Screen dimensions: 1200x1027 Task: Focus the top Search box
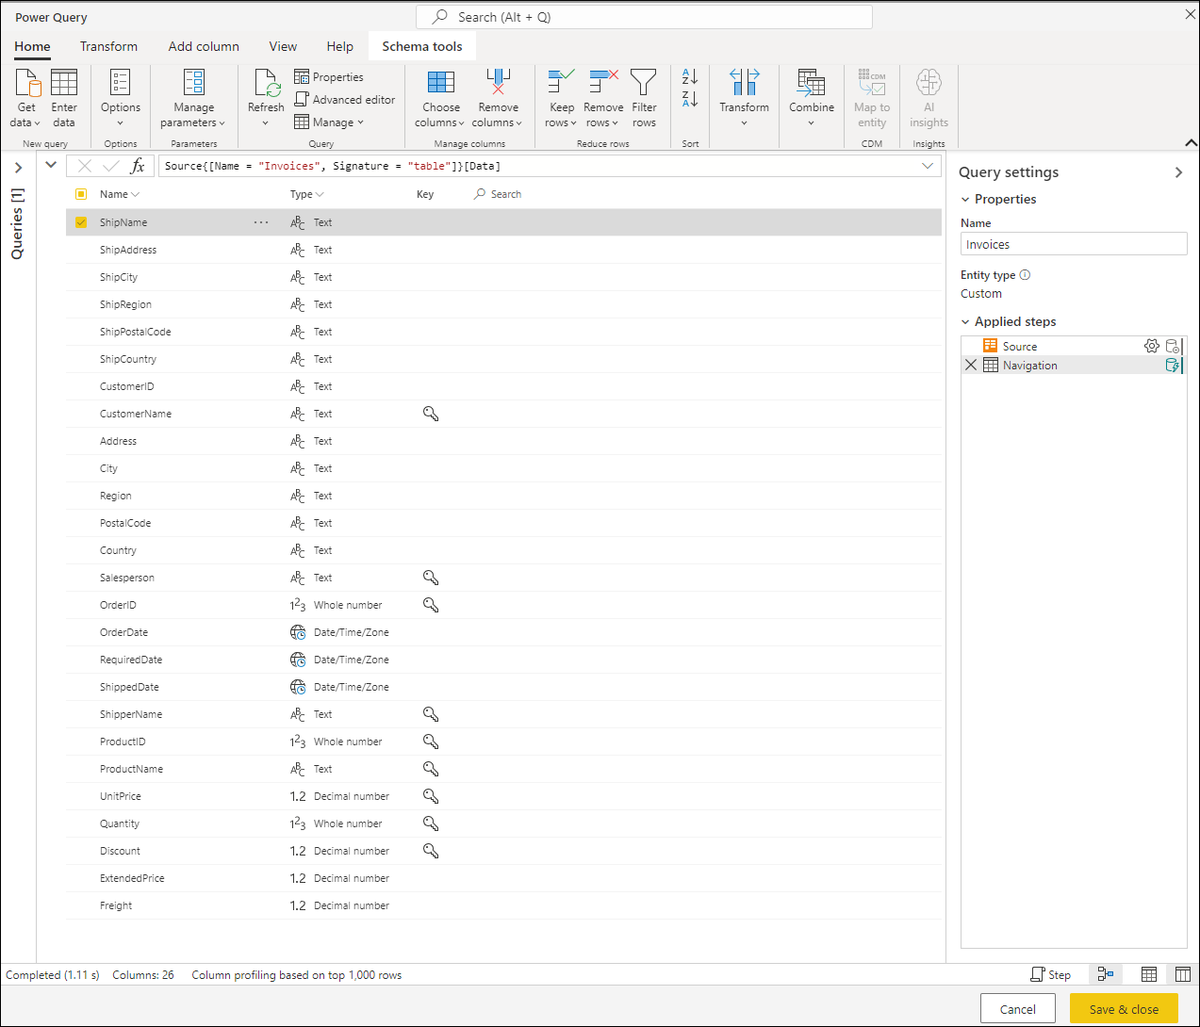click(644, 17)
